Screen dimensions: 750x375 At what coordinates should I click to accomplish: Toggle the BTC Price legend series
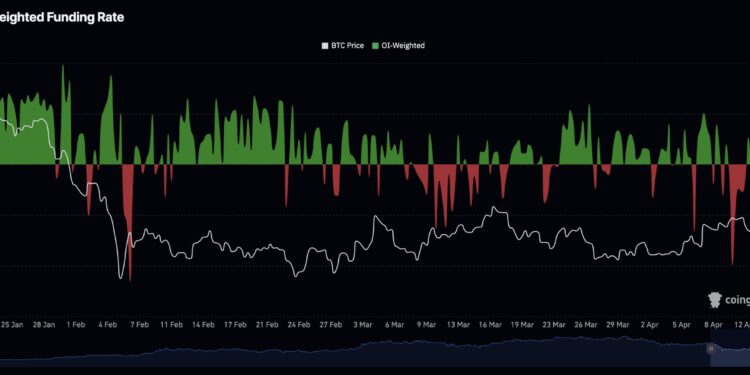[343, 46]
